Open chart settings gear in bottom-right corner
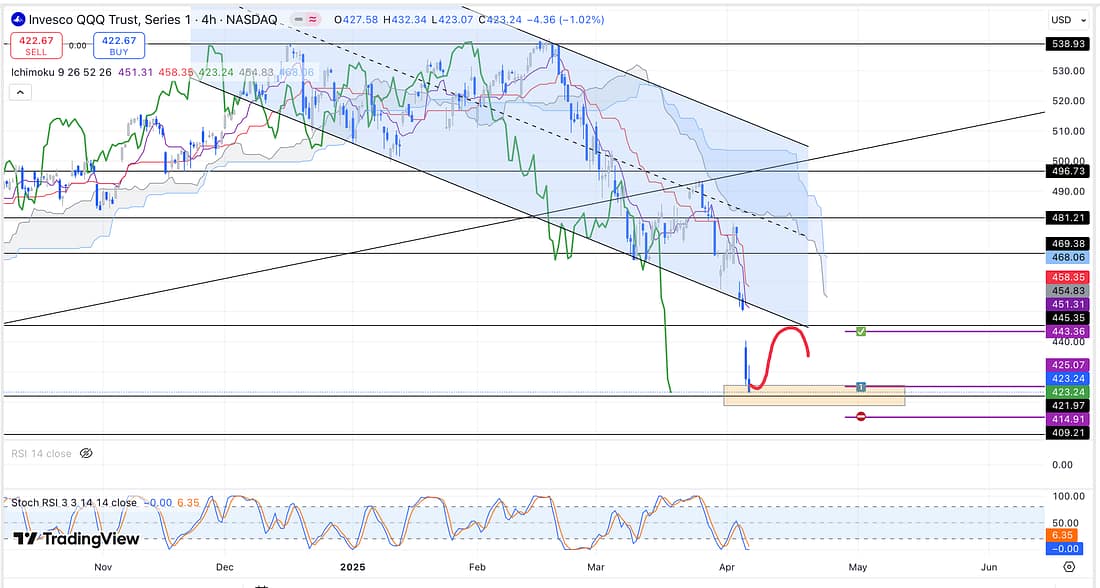Image resolution: width=1100 pixels, height=588 pixels. pyautogui.click(x=1069, y=567)
